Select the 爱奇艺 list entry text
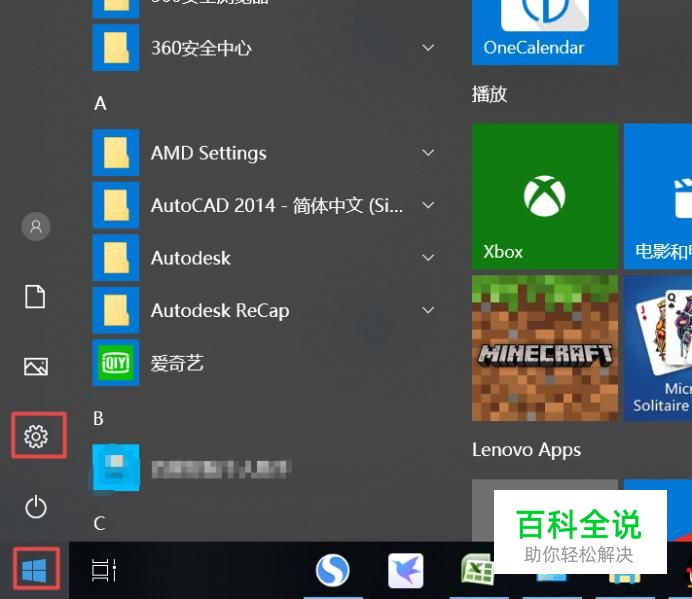The image size is (692, 599). click(x=177, y=363)
